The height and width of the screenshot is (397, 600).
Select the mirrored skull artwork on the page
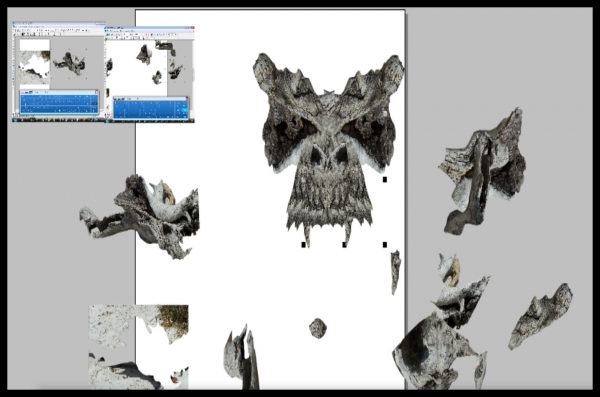[328, 149]
